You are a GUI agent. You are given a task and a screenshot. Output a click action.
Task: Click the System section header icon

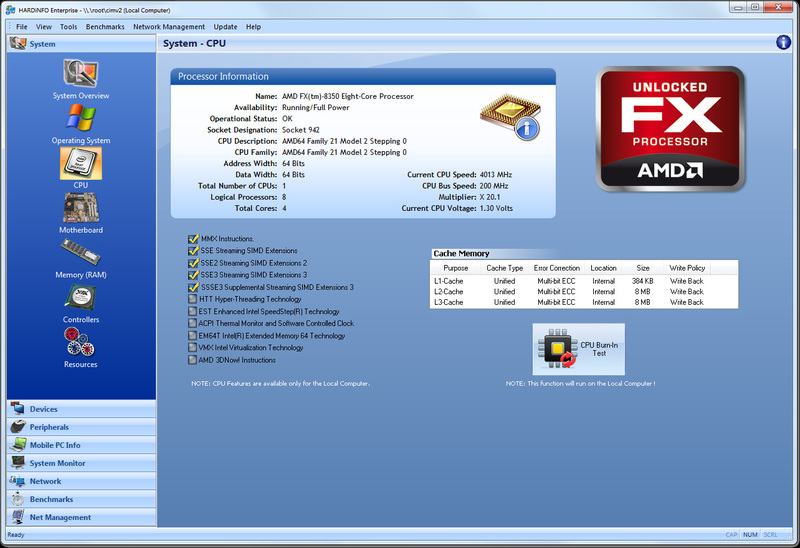(18, 43)
